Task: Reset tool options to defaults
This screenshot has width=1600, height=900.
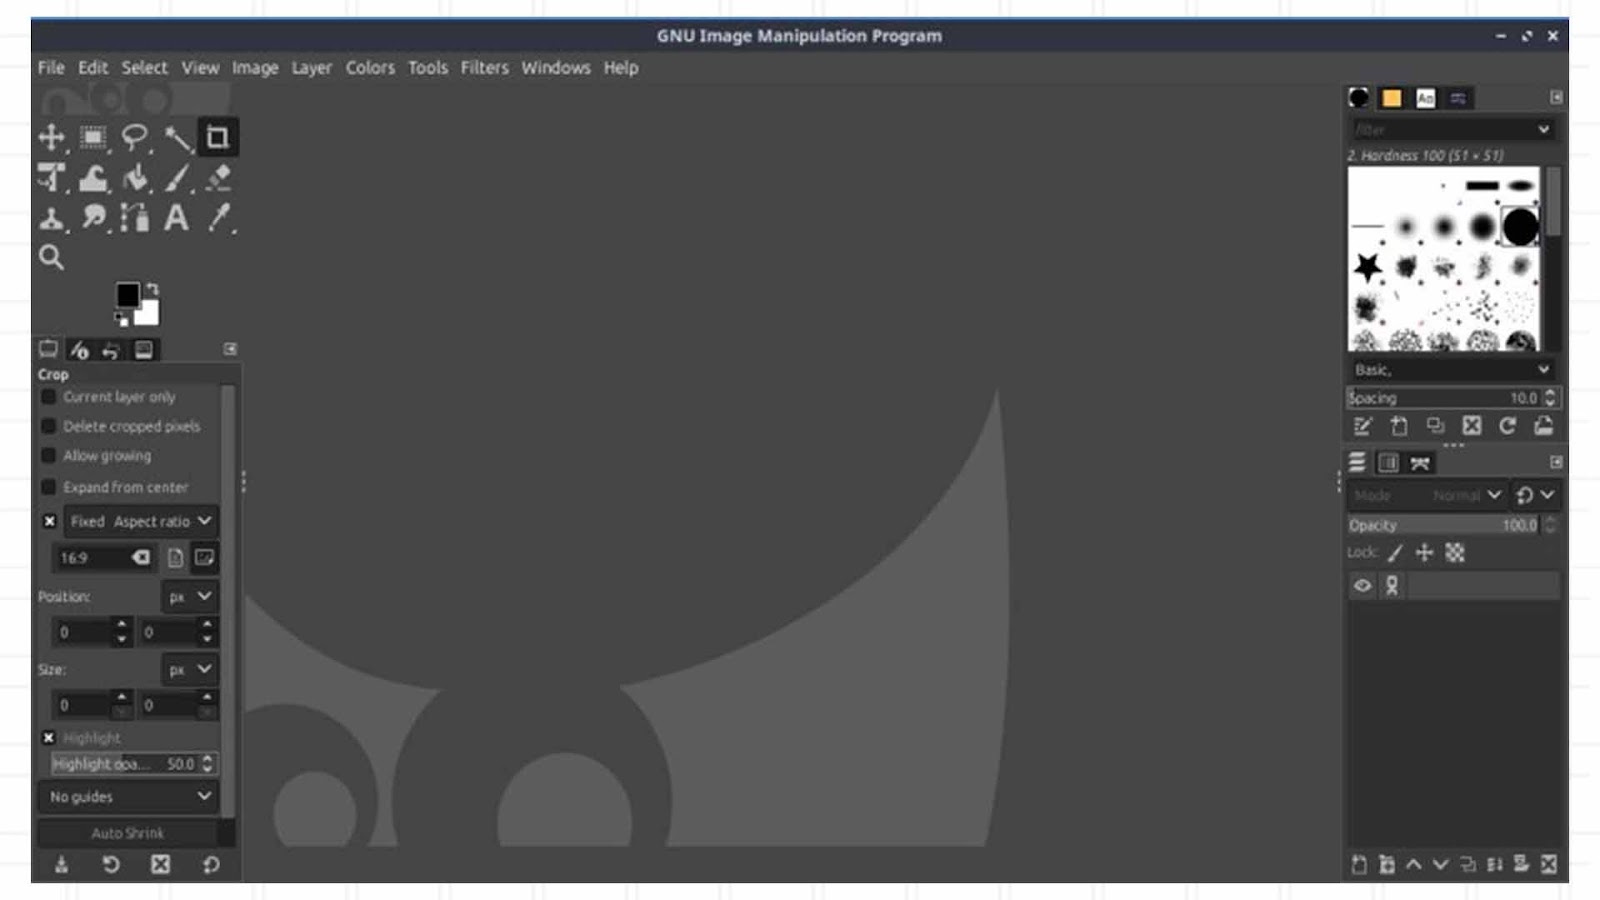Action: coord(210,864)
